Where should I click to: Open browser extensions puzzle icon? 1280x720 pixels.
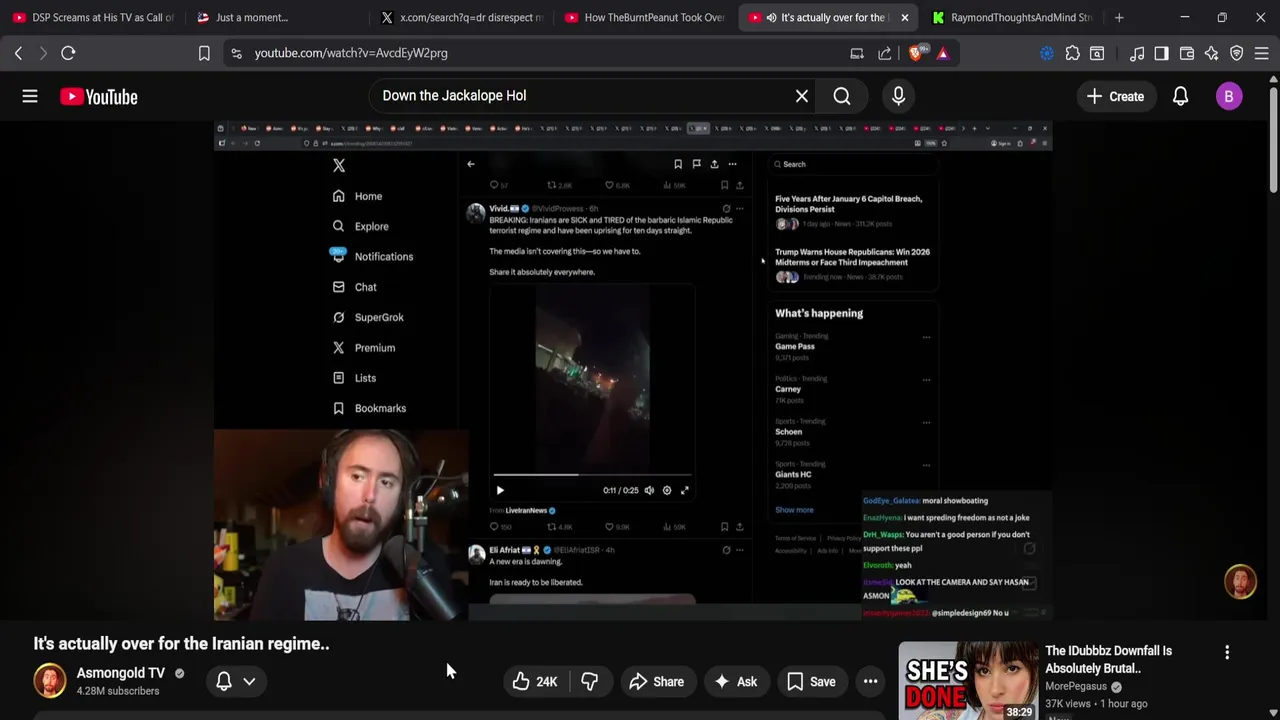(1072, 53)
